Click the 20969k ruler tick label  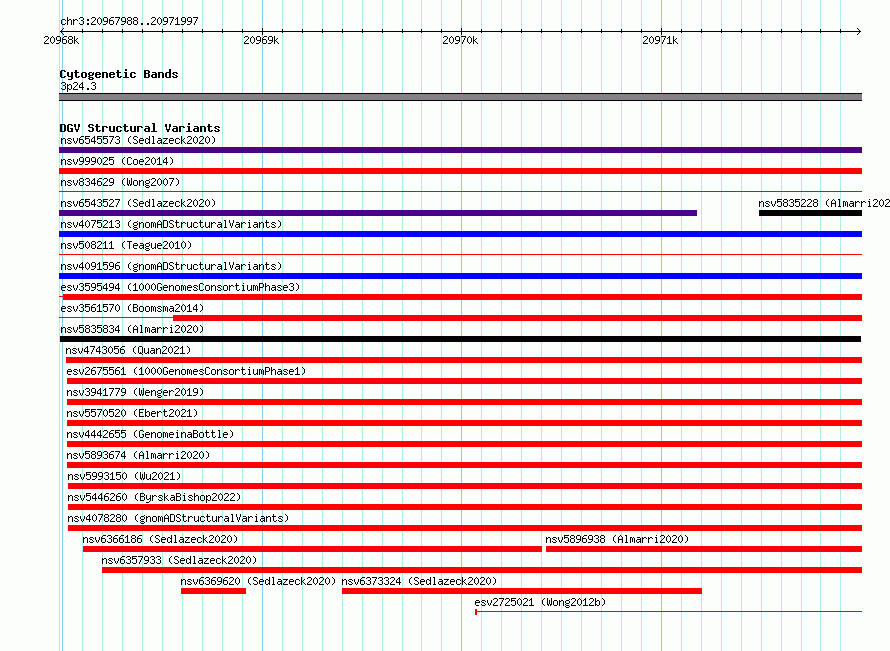(x=261, y=40)
